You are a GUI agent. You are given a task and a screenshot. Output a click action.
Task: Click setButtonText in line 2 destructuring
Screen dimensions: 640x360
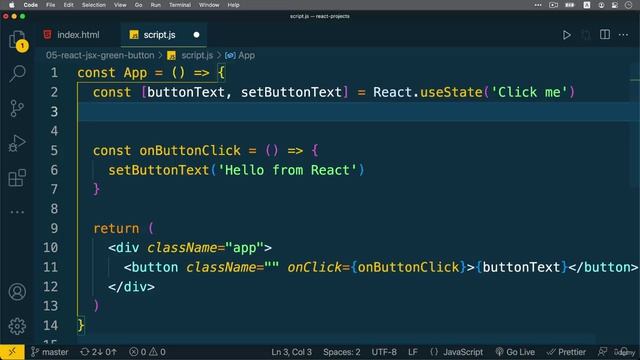(x=291, y=92)
